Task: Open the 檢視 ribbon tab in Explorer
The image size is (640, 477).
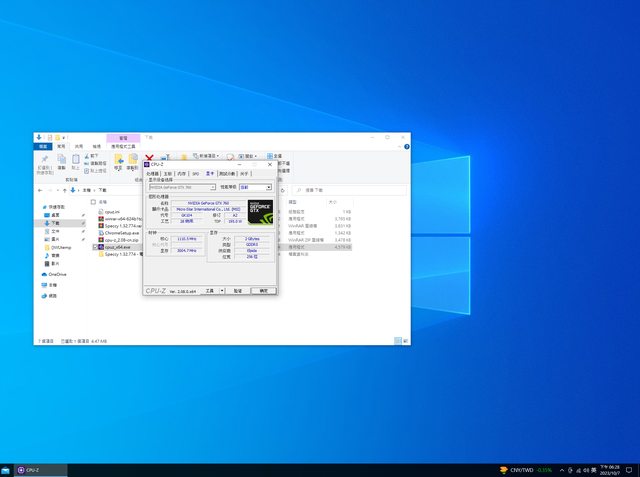Action: [97, 146]
